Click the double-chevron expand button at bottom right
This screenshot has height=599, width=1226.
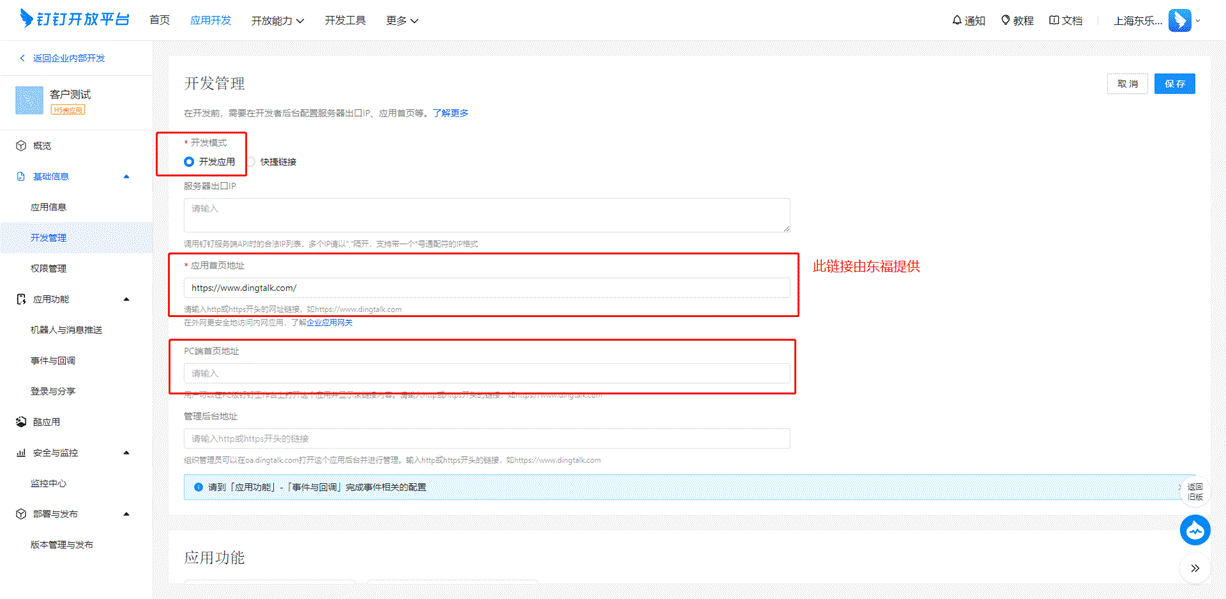click(1195, 568)
